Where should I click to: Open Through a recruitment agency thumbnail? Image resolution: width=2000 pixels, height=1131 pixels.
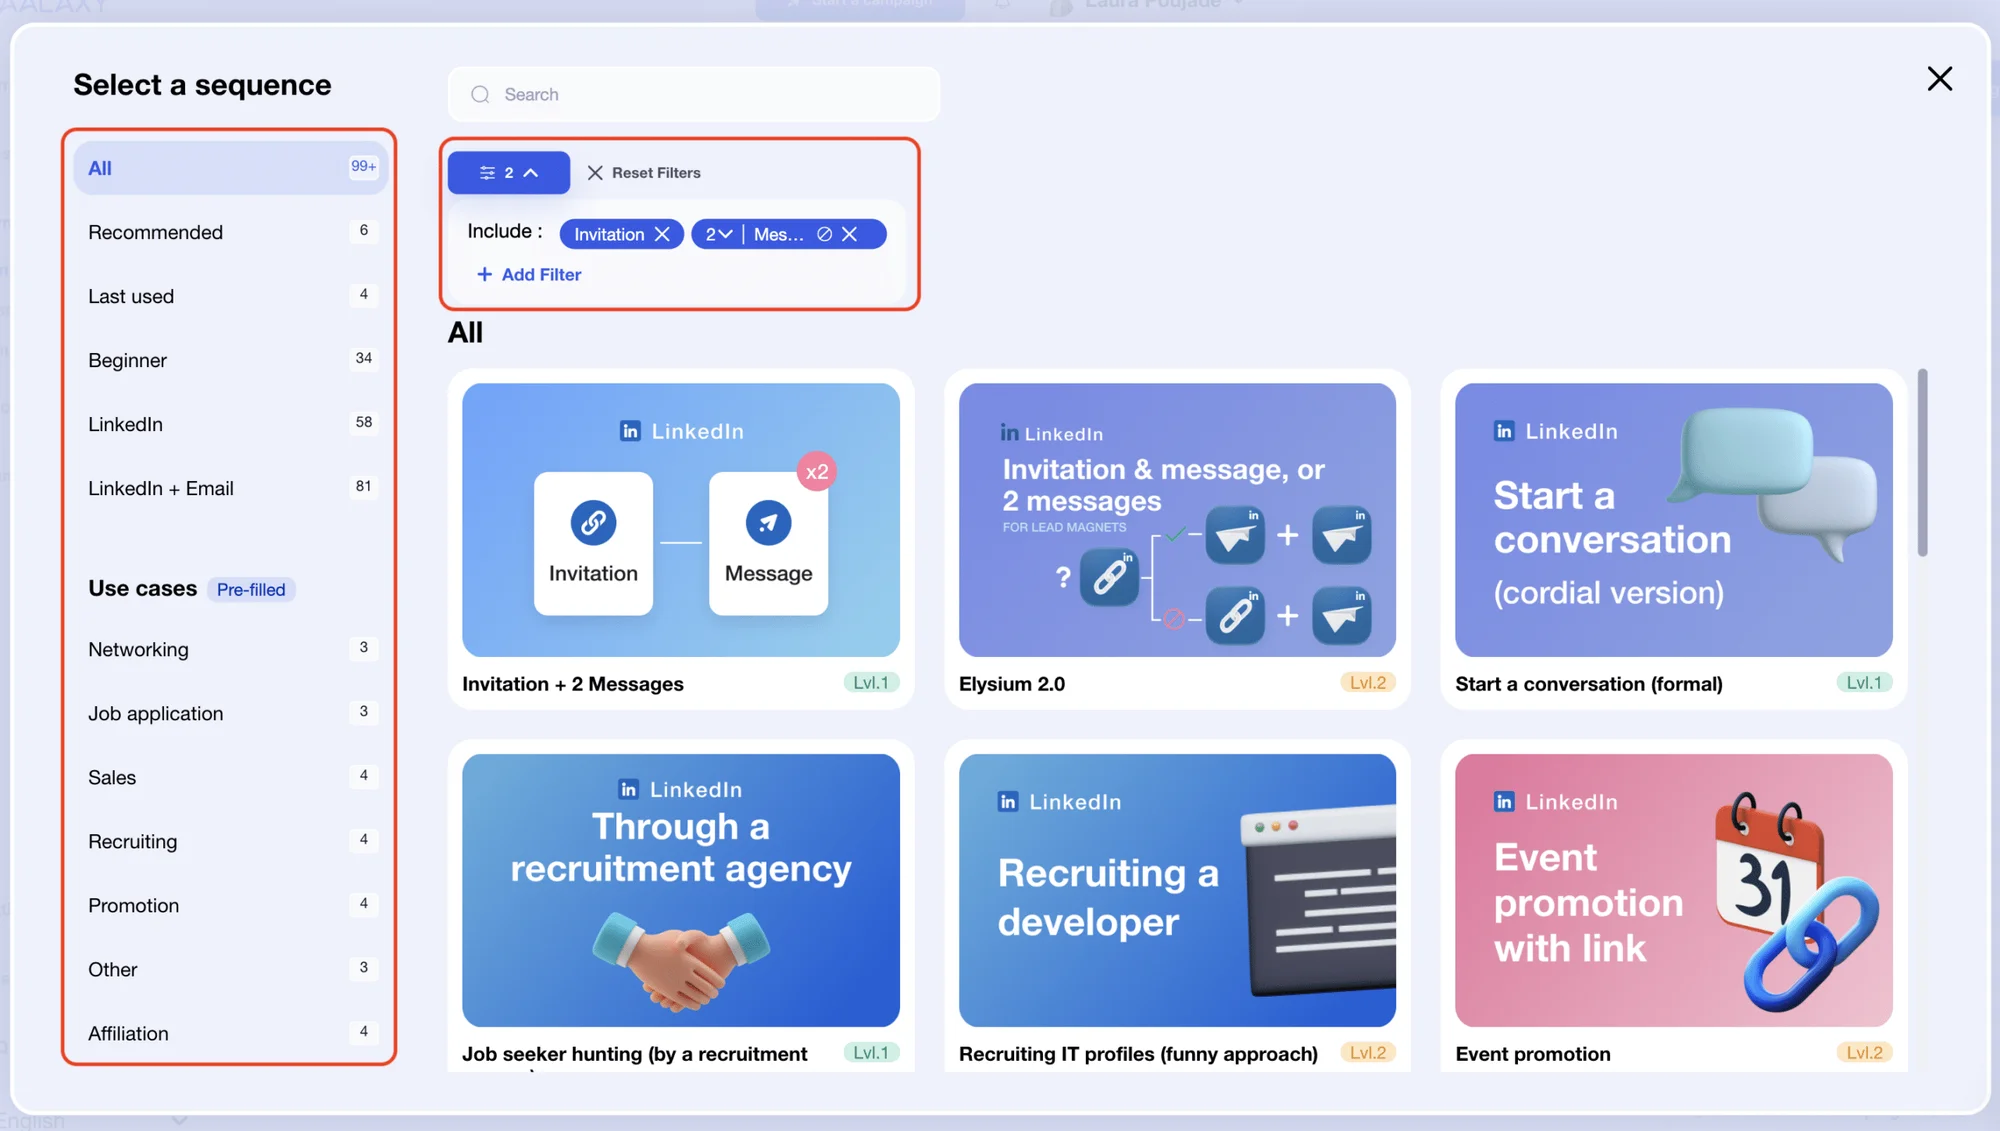[x=680, y=890]
